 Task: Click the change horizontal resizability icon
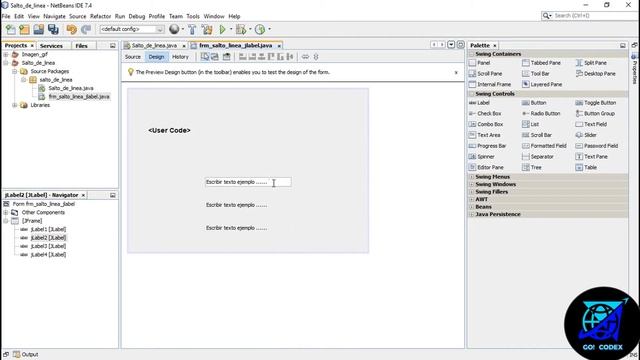click(305, 57)
